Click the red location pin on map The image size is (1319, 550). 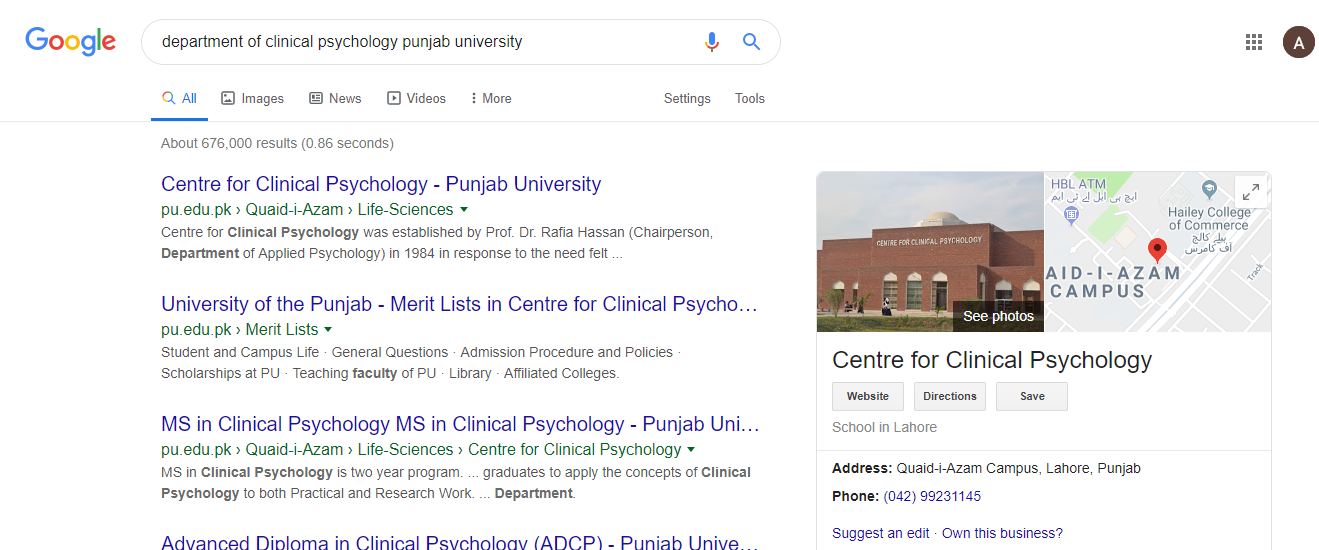click(x=1158, y=250)
